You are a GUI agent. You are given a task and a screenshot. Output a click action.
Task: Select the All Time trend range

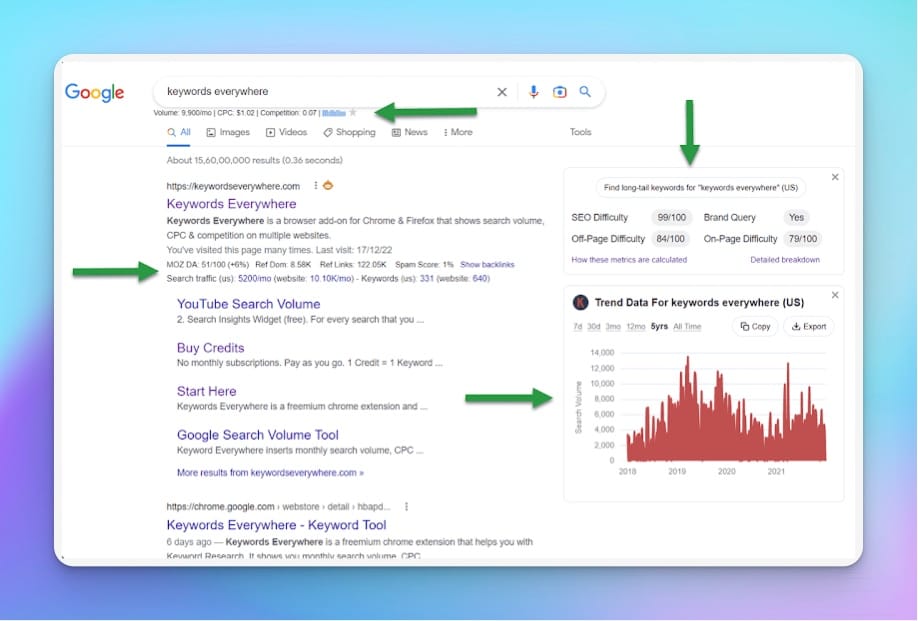(687, 327)
